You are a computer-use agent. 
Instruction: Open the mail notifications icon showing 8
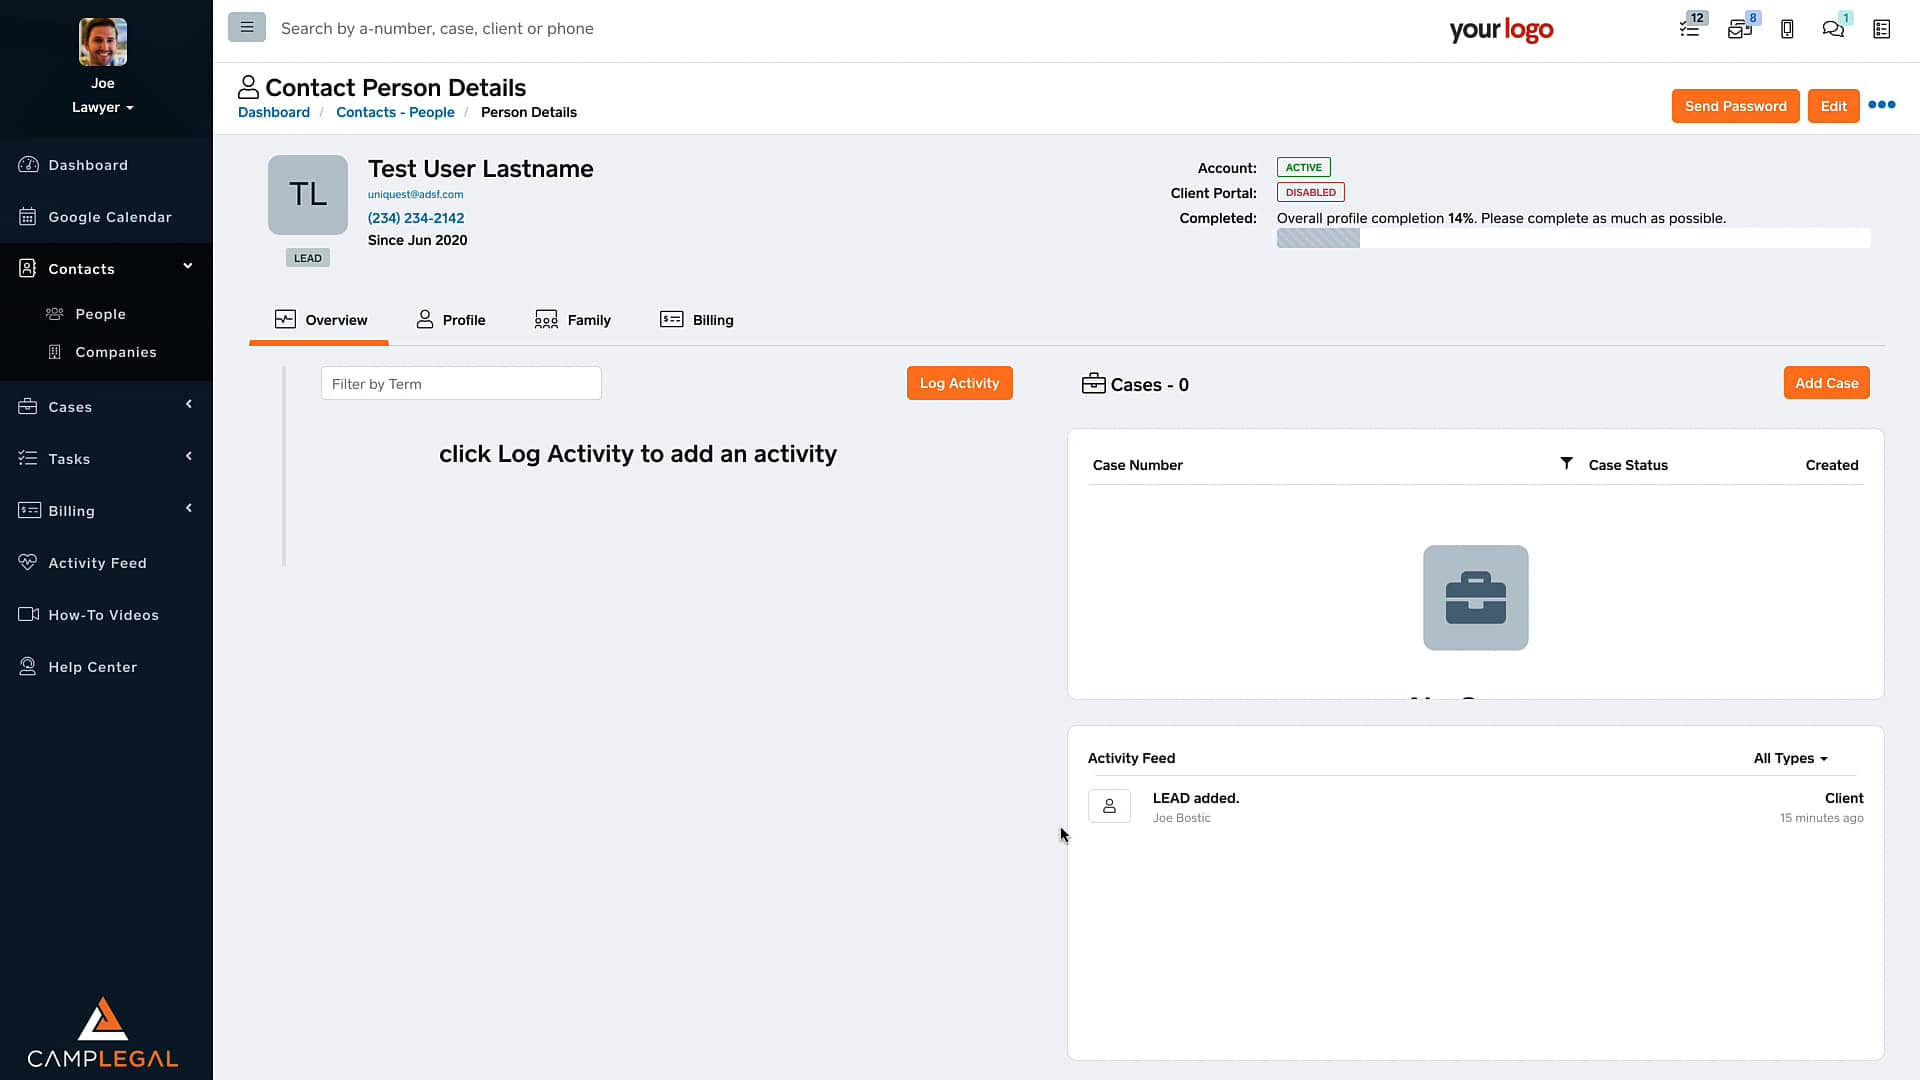1741,28
